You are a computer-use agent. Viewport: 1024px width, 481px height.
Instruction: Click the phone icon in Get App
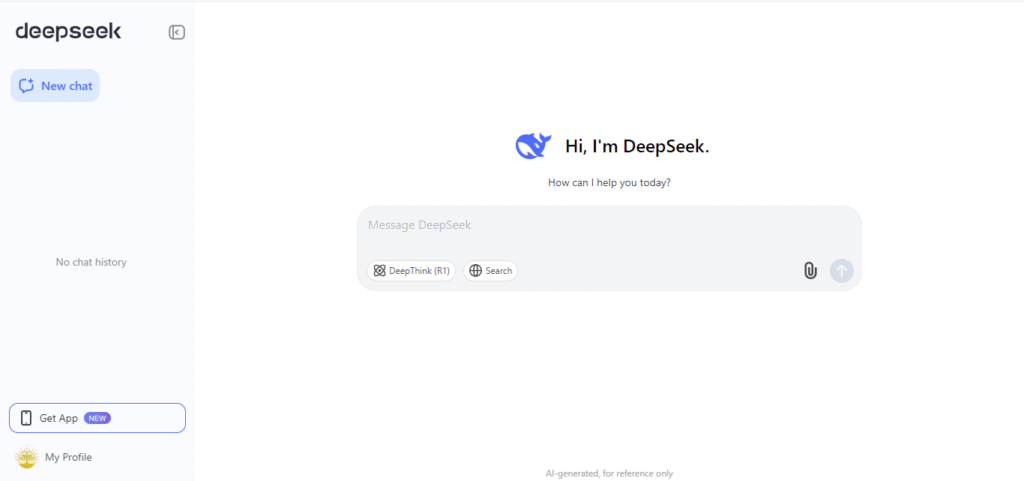click(x=26, y=418)
